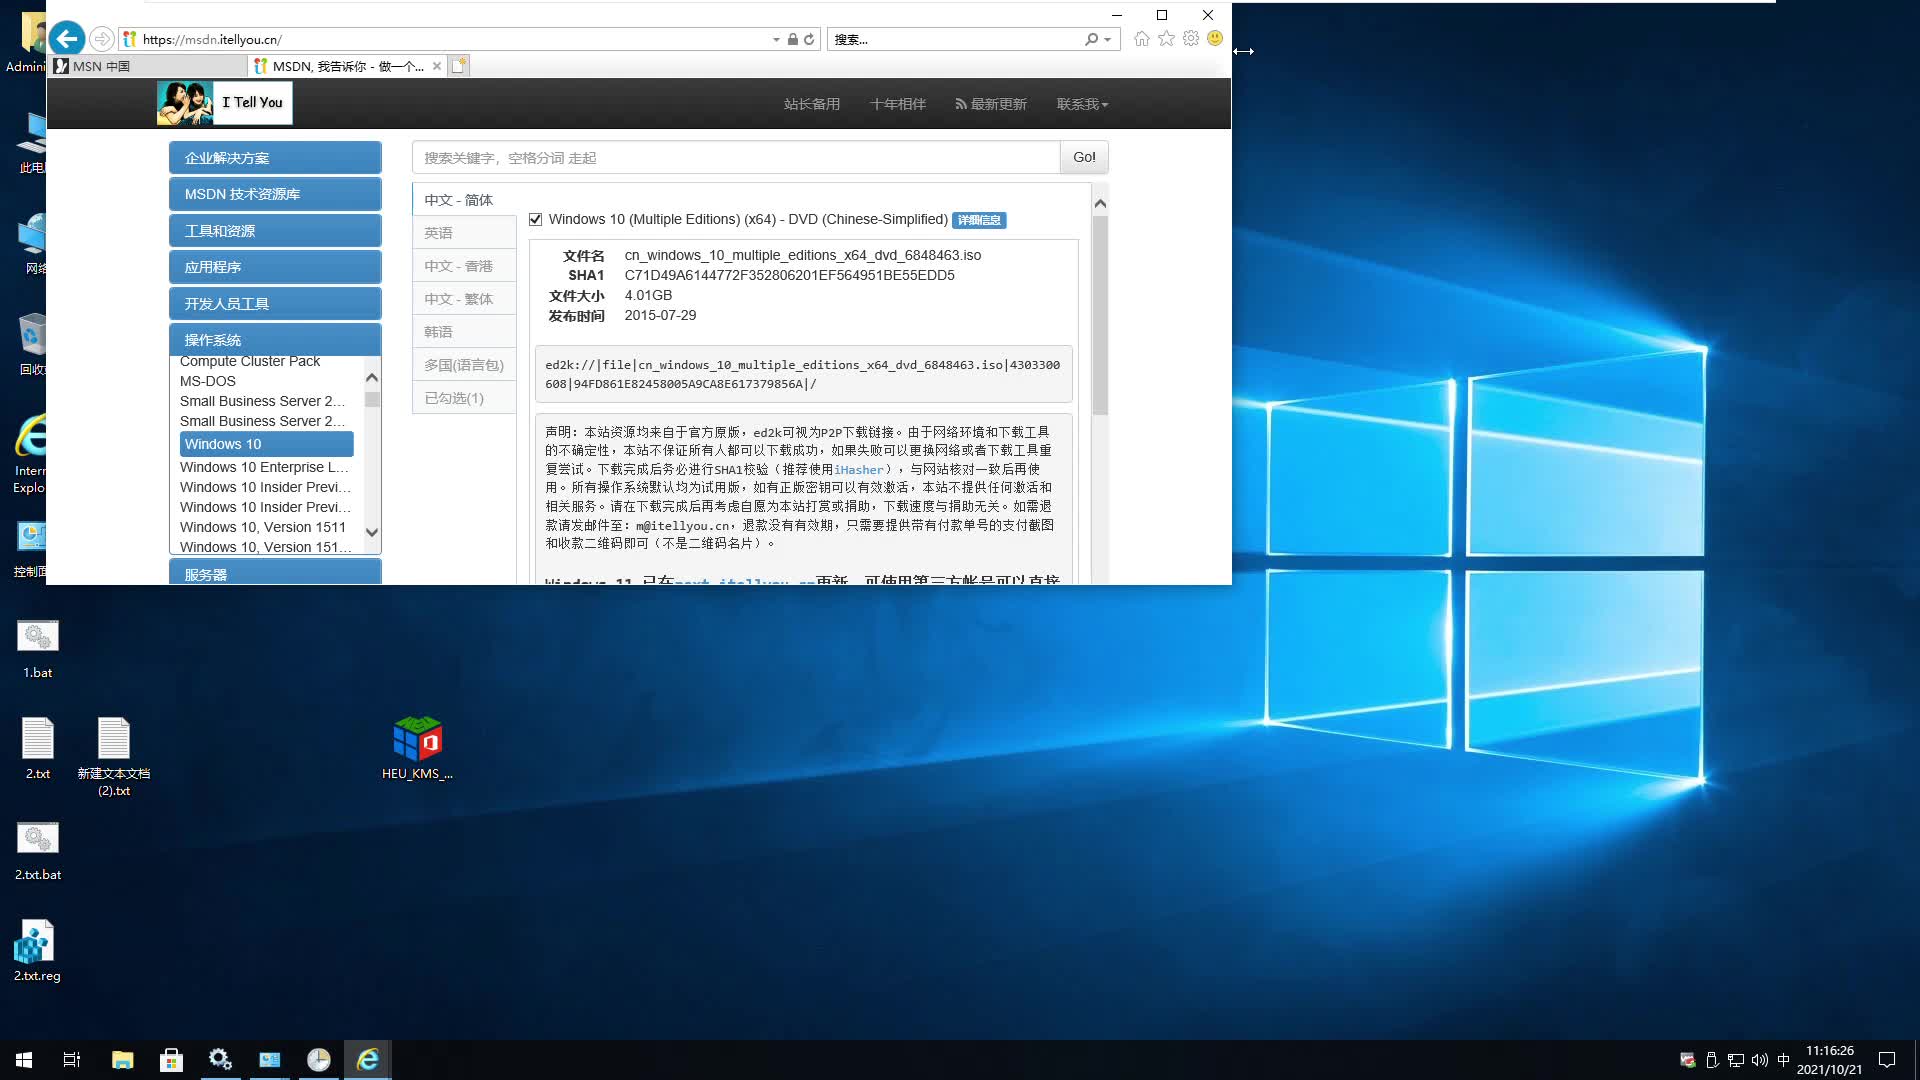This screenshot has width=1920, height=1080.
Task: Open the clock app taskbar icon
Action: [318, 1060]
